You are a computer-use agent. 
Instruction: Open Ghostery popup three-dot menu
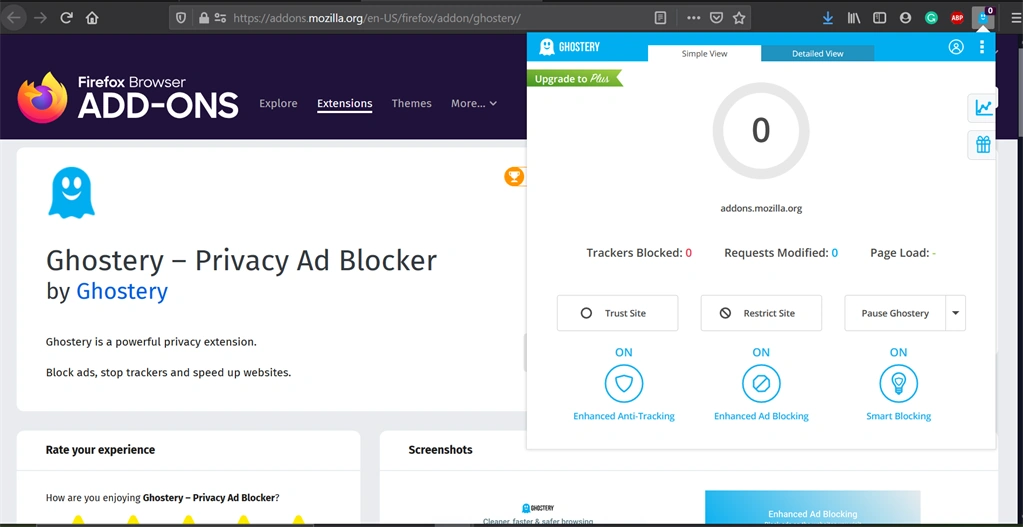pos(982,47)
